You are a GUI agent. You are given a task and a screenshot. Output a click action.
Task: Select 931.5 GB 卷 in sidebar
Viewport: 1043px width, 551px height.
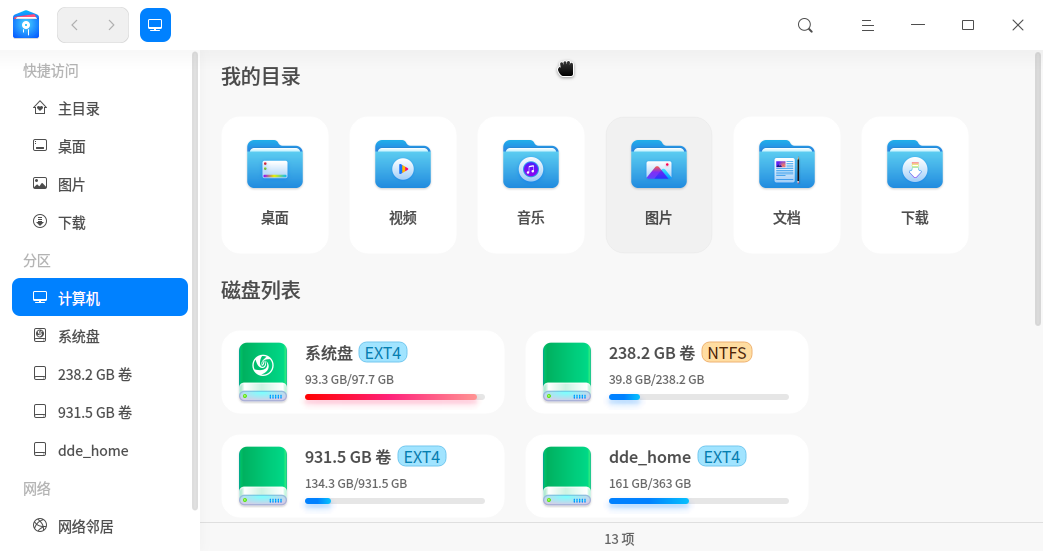coord(100,412)
